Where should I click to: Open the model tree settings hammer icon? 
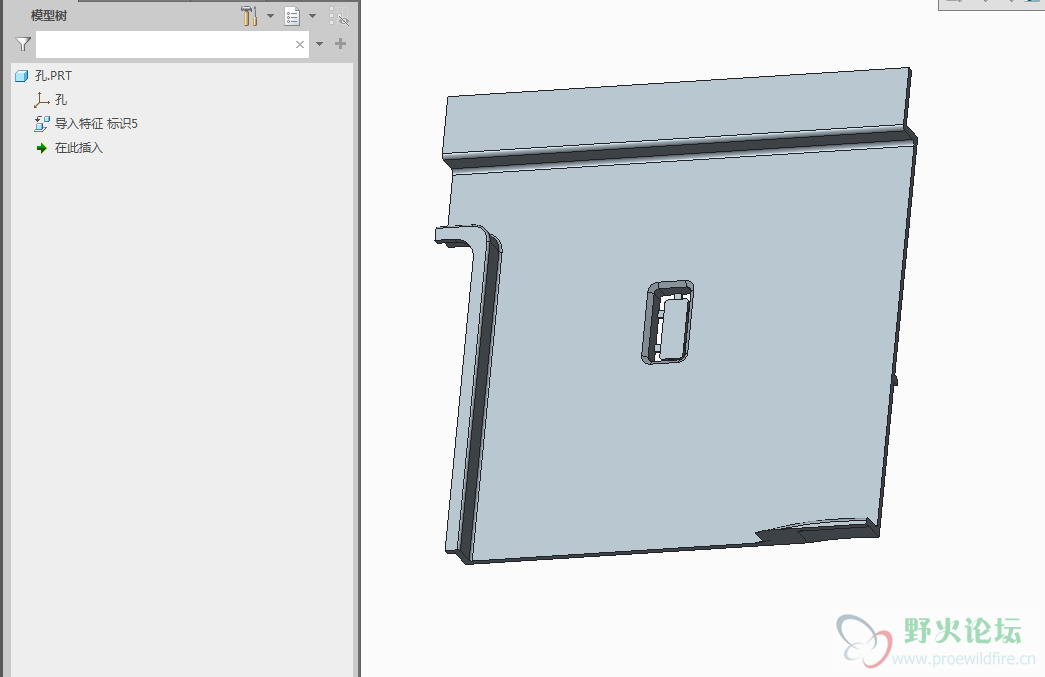(x=249, y=16)
